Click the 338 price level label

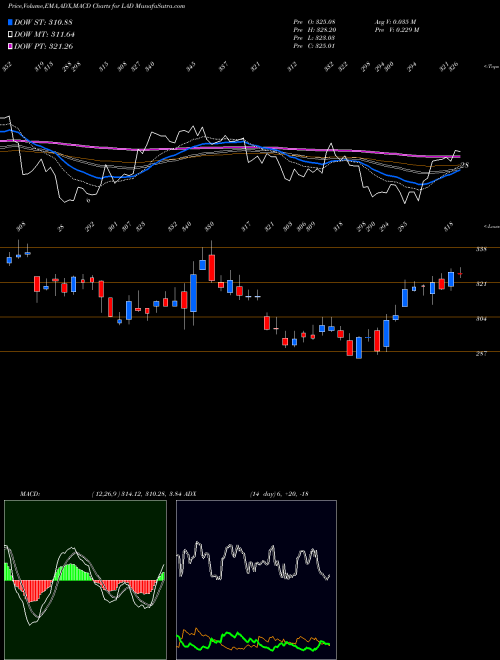click(481, 249)
